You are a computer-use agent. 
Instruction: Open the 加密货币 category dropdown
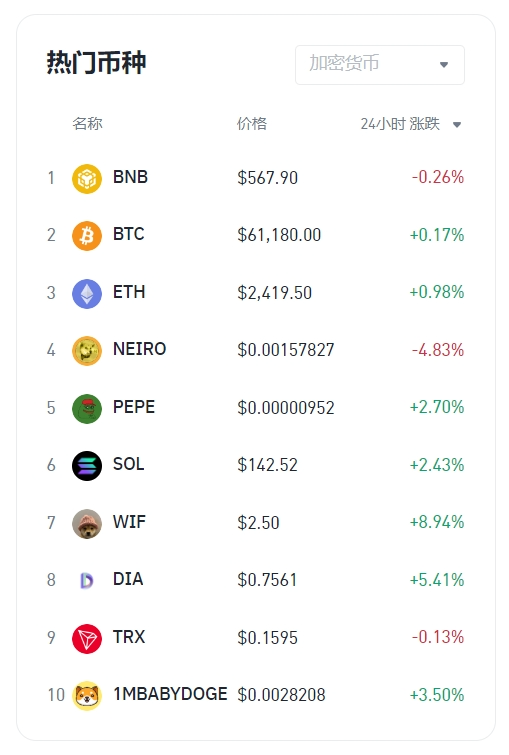coord(380,65)
